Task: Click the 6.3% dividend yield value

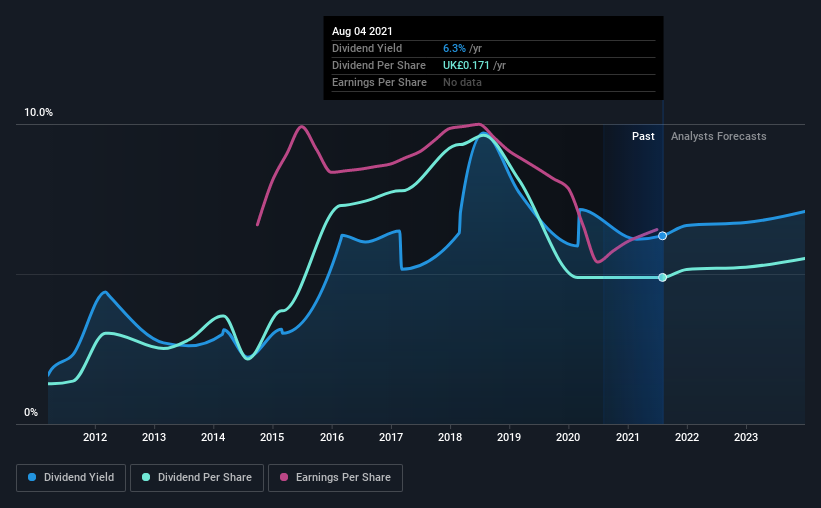Action: pyautogui.click(x=454, y=48)
